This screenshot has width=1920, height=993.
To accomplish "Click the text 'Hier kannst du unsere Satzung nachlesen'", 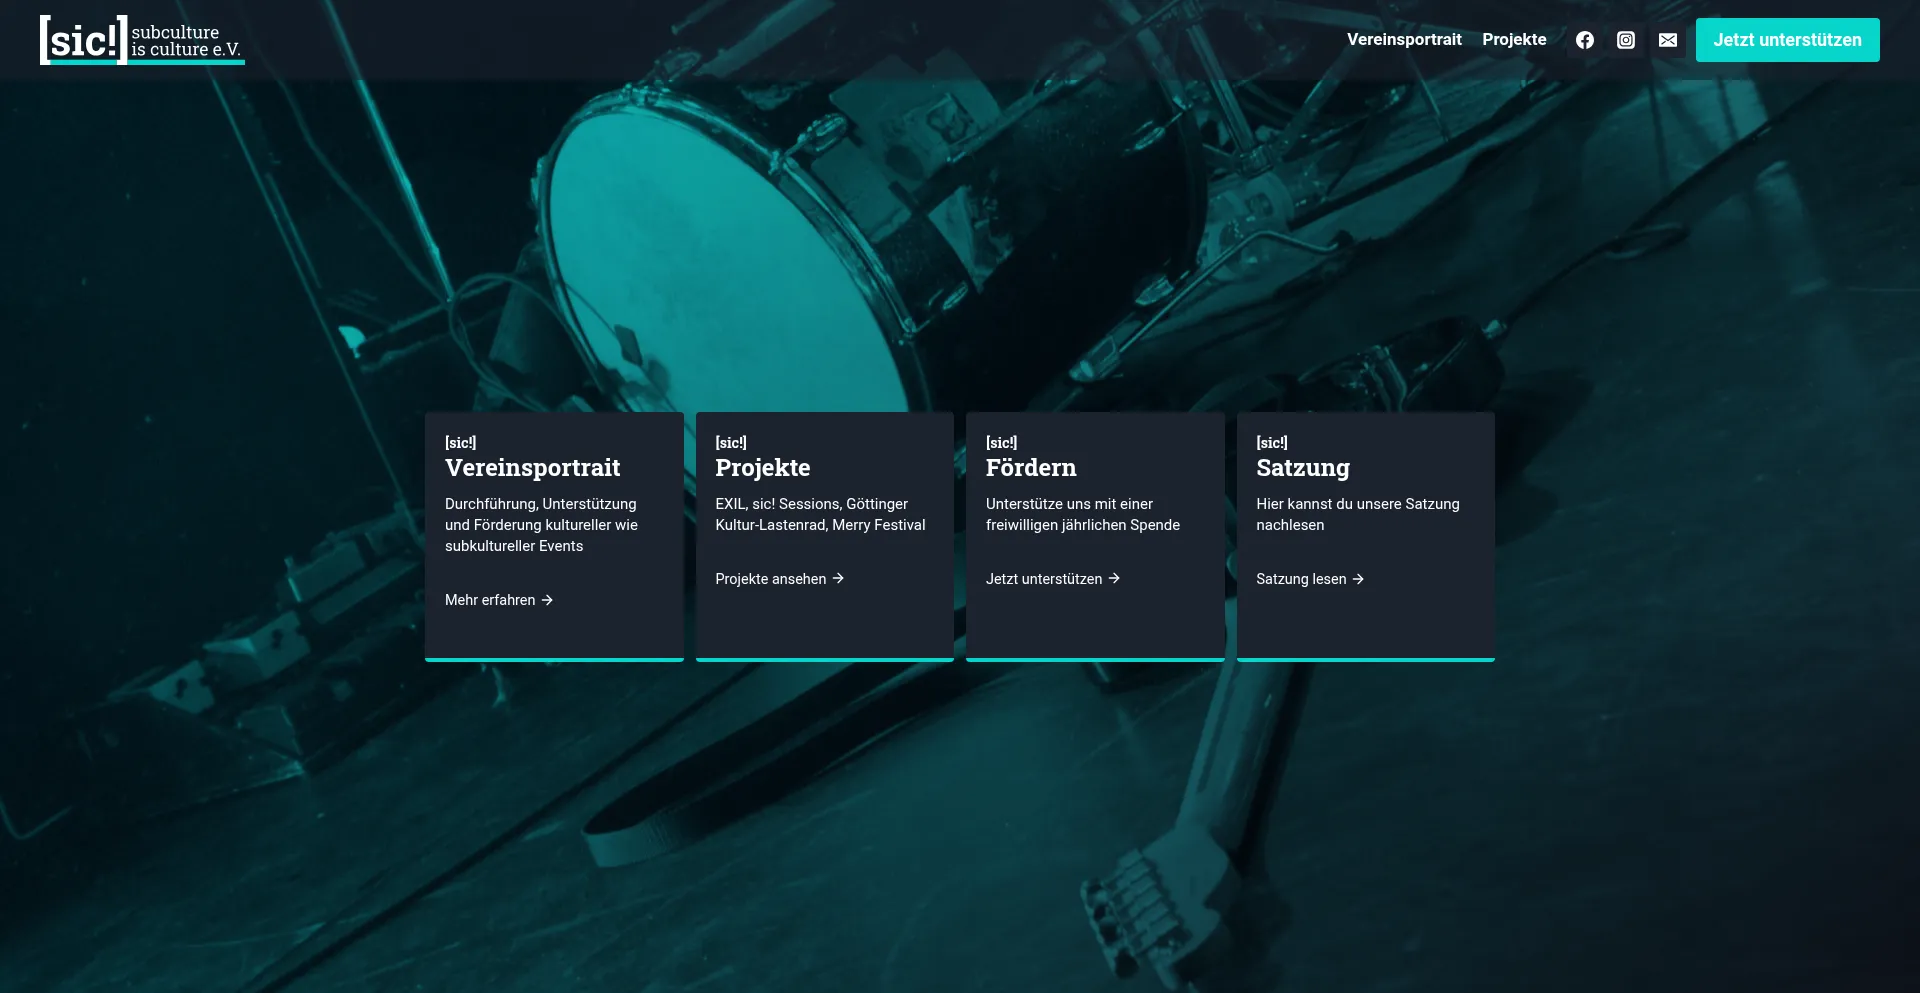I will (1358, 515).
